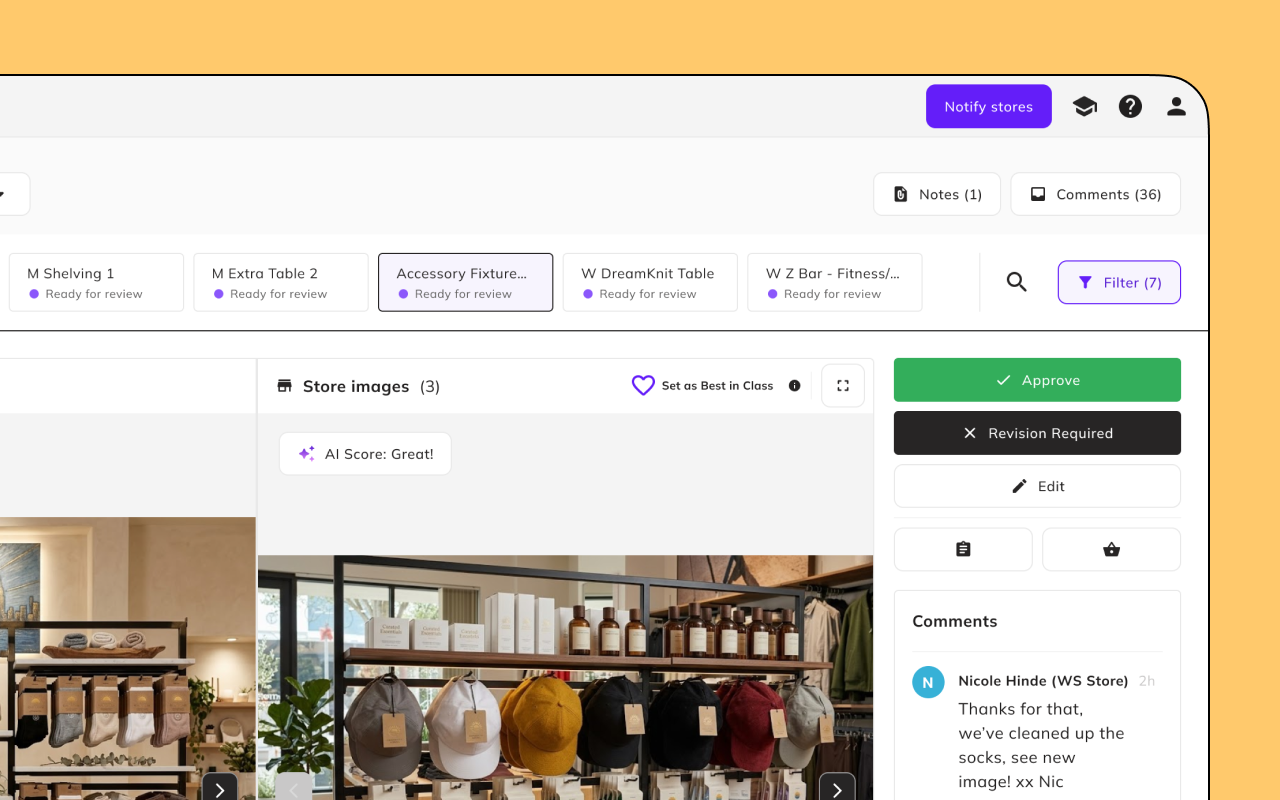The width and height of the screenshot is (1280, 800).
Task: Select the W Z Bar - Fitness tab
Action: pos(834,282)
